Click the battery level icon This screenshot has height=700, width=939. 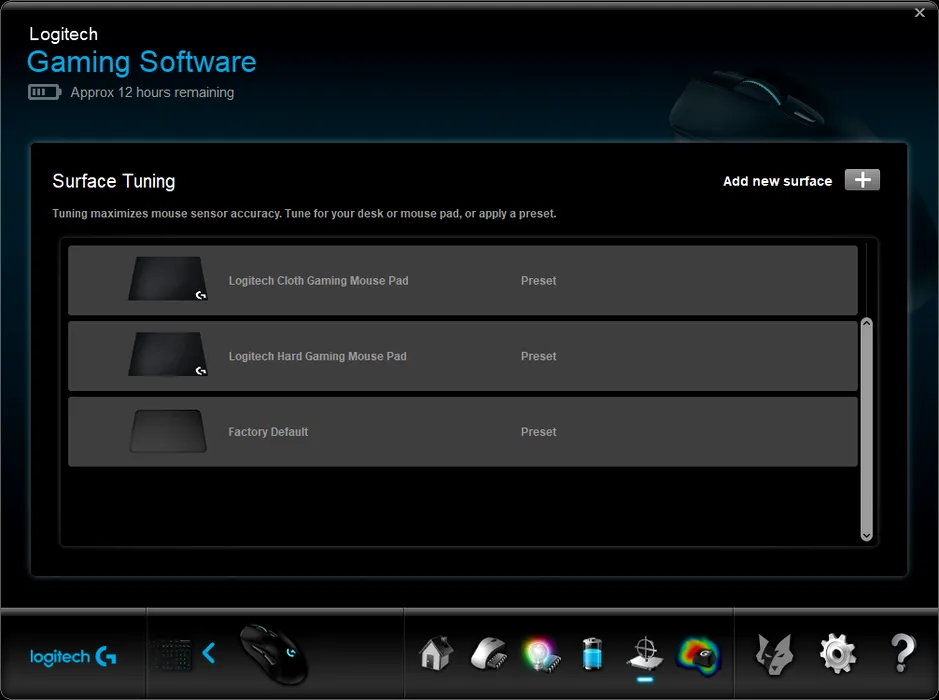coord(44,92)
